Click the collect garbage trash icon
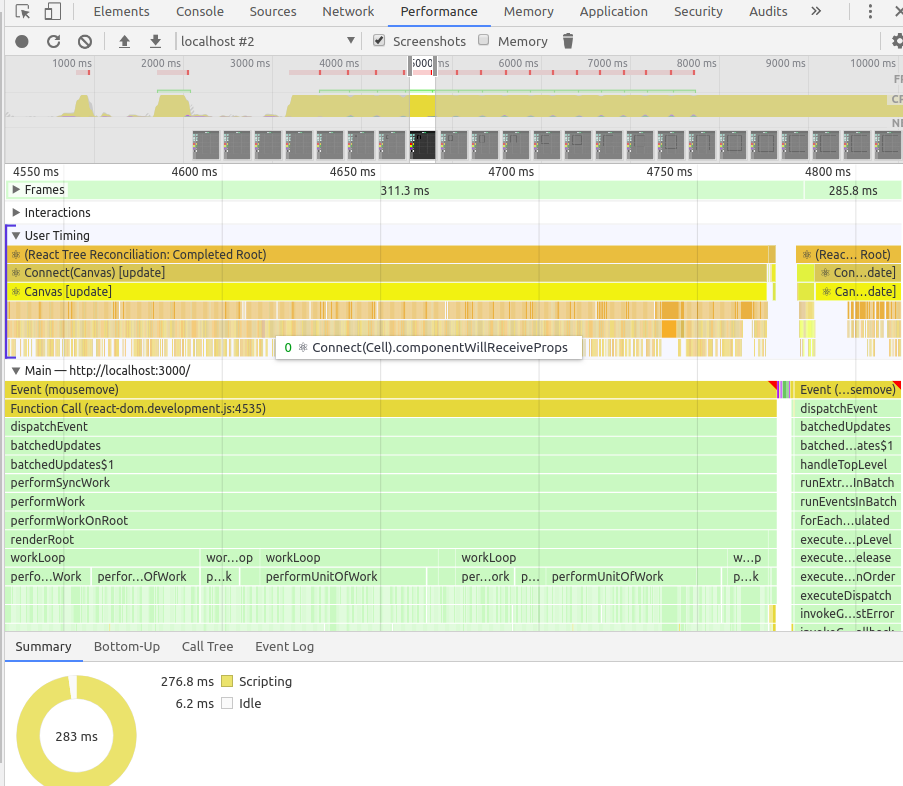 pos(568,41)
